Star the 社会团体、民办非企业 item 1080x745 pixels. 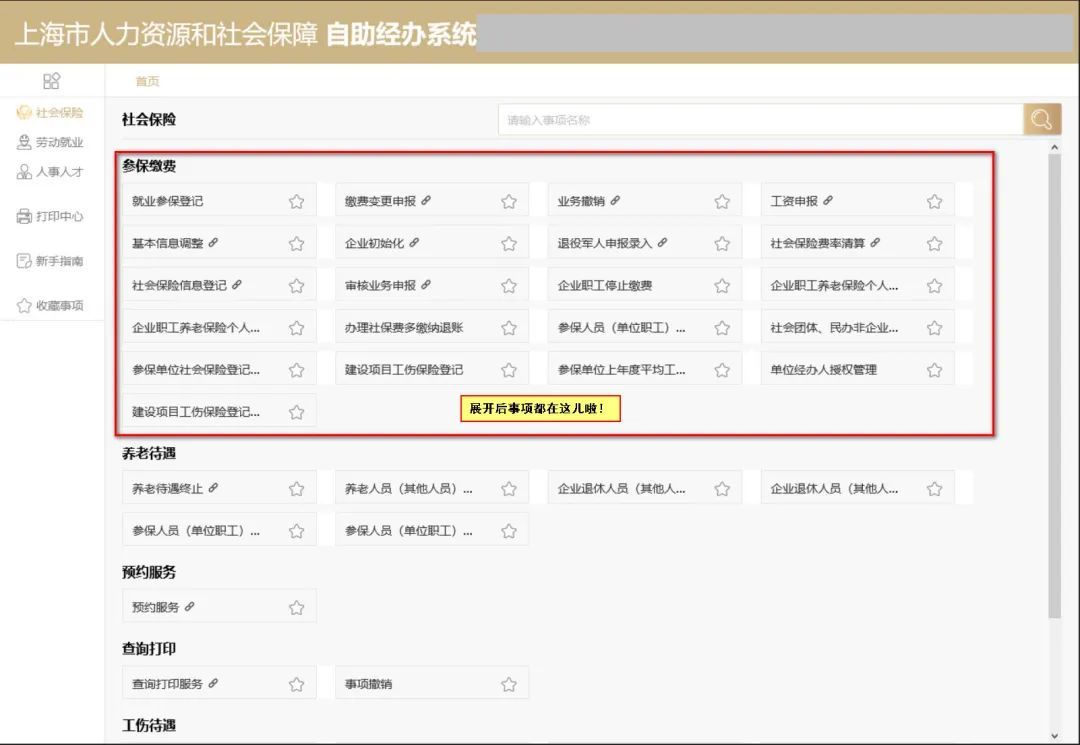click(935, 328)
